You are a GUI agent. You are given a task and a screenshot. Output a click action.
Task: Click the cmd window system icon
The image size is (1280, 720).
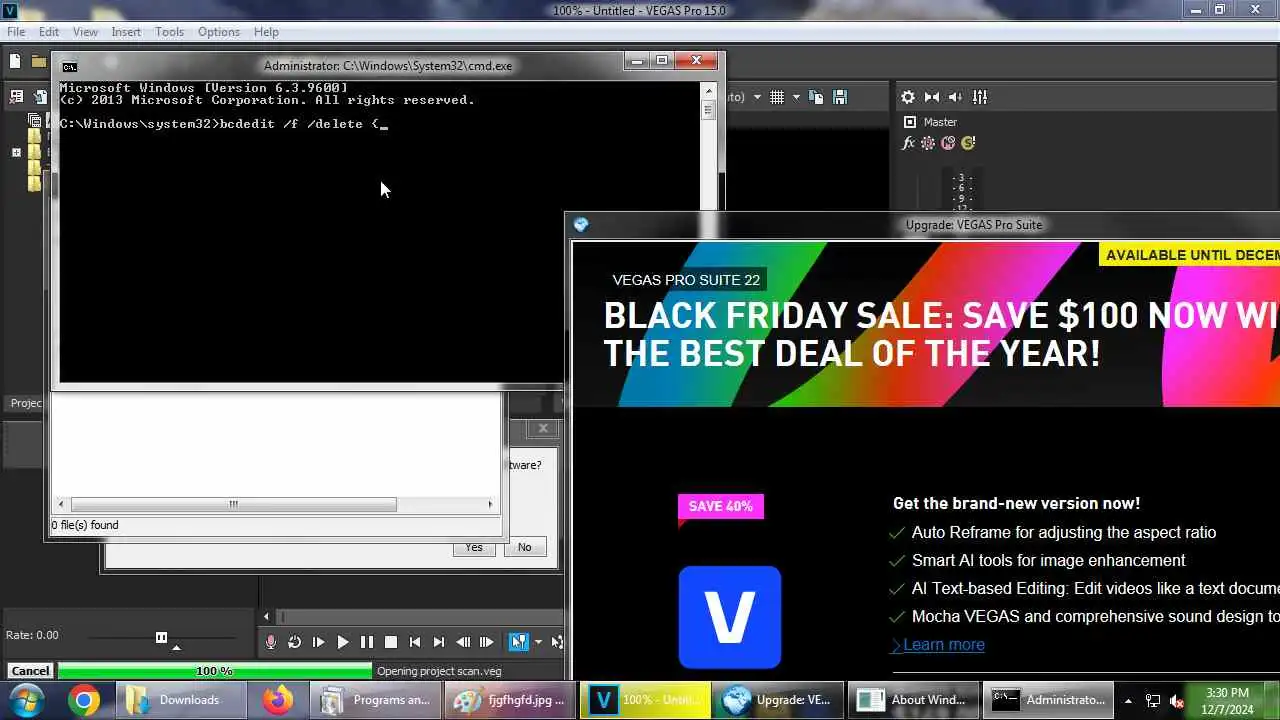[x=69, y=66]
